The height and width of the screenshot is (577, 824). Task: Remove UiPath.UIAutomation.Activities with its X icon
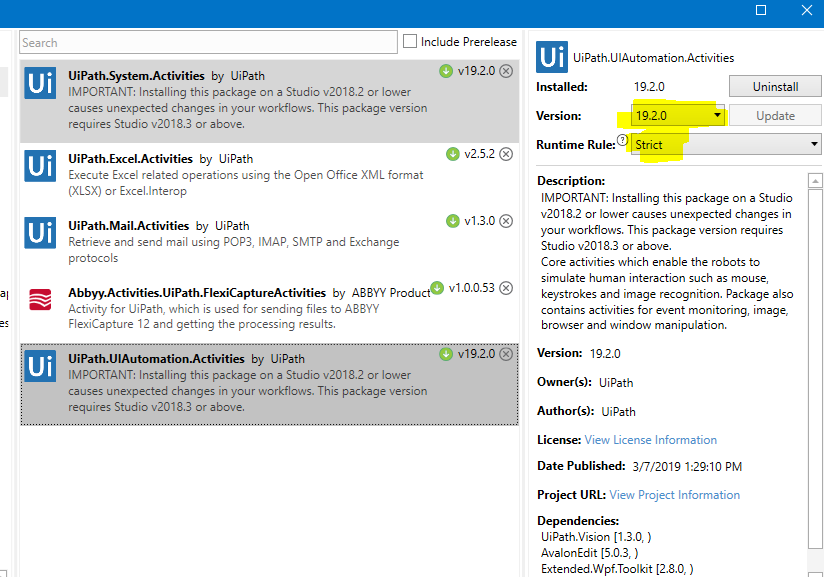click(506, 354)
